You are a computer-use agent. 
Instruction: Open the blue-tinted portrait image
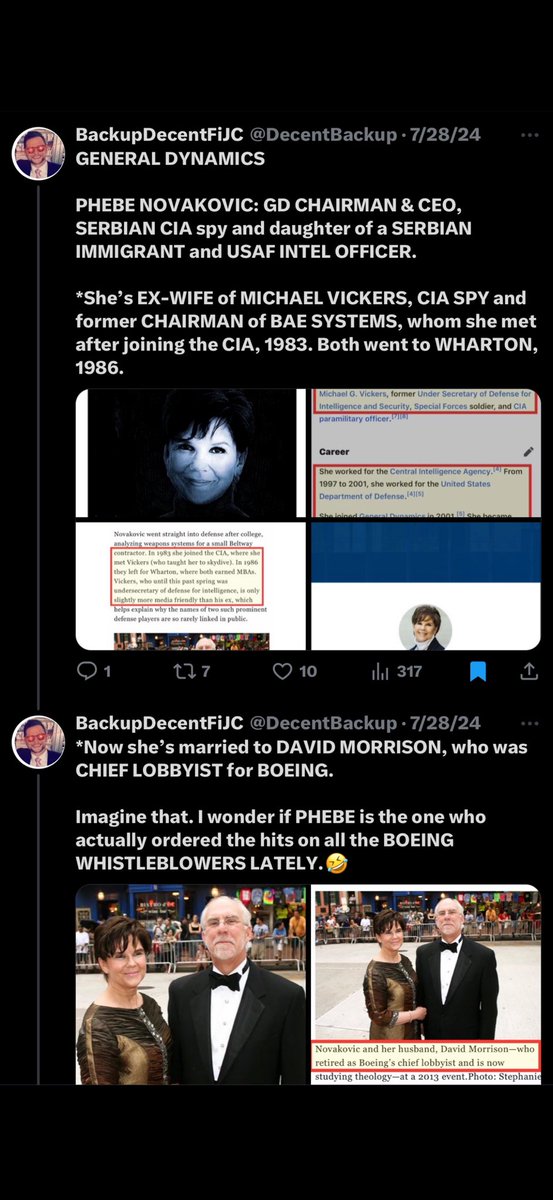[191, 453]
